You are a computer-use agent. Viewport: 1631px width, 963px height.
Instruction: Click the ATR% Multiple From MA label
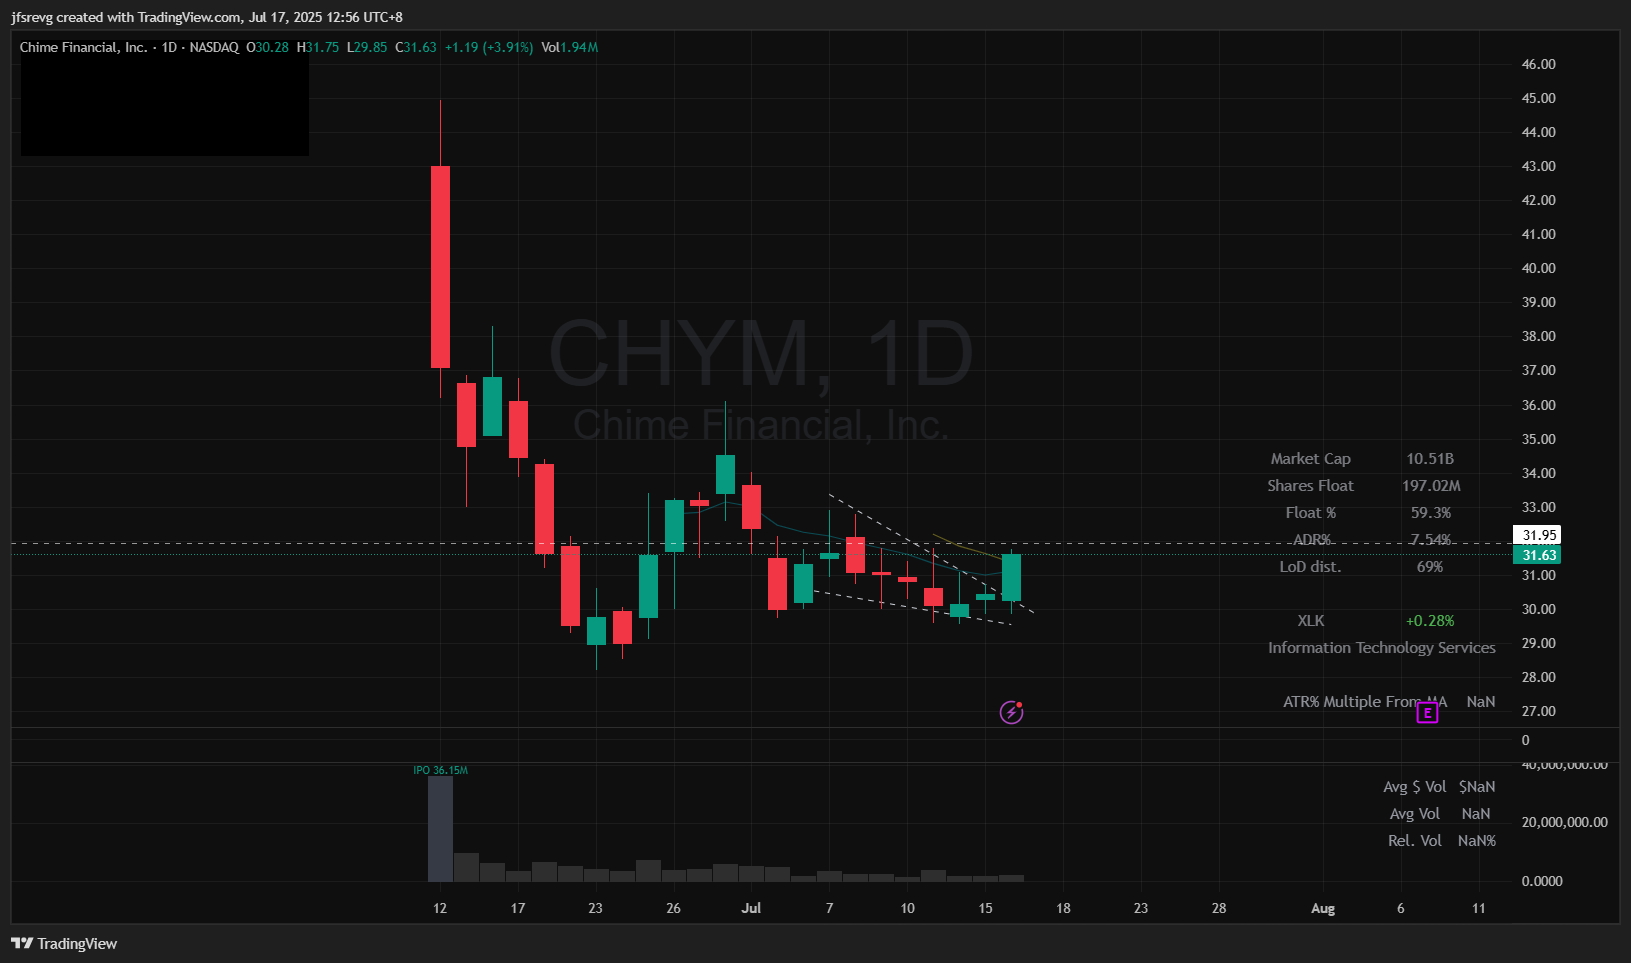click(1365, 702)
